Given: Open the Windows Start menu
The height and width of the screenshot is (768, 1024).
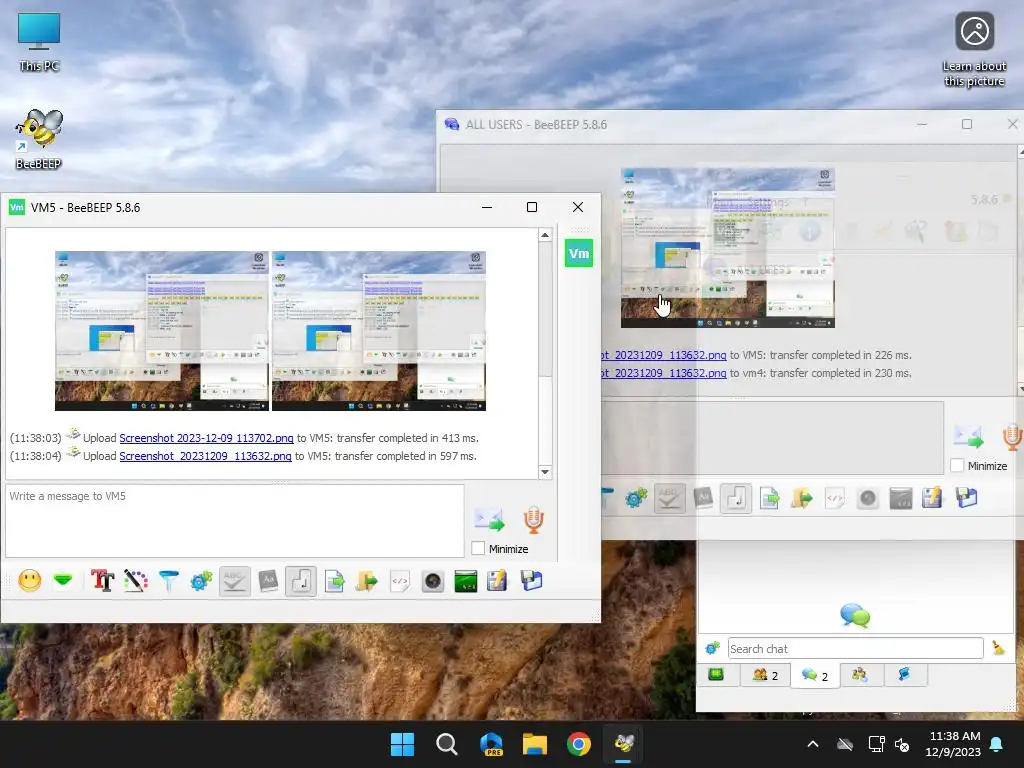Looking at the screenshot, I should pos(402,744).
